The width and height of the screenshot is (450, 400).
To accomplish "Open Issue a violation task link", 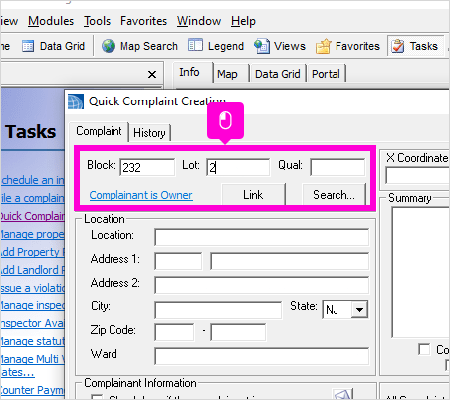I will (32, 288).
